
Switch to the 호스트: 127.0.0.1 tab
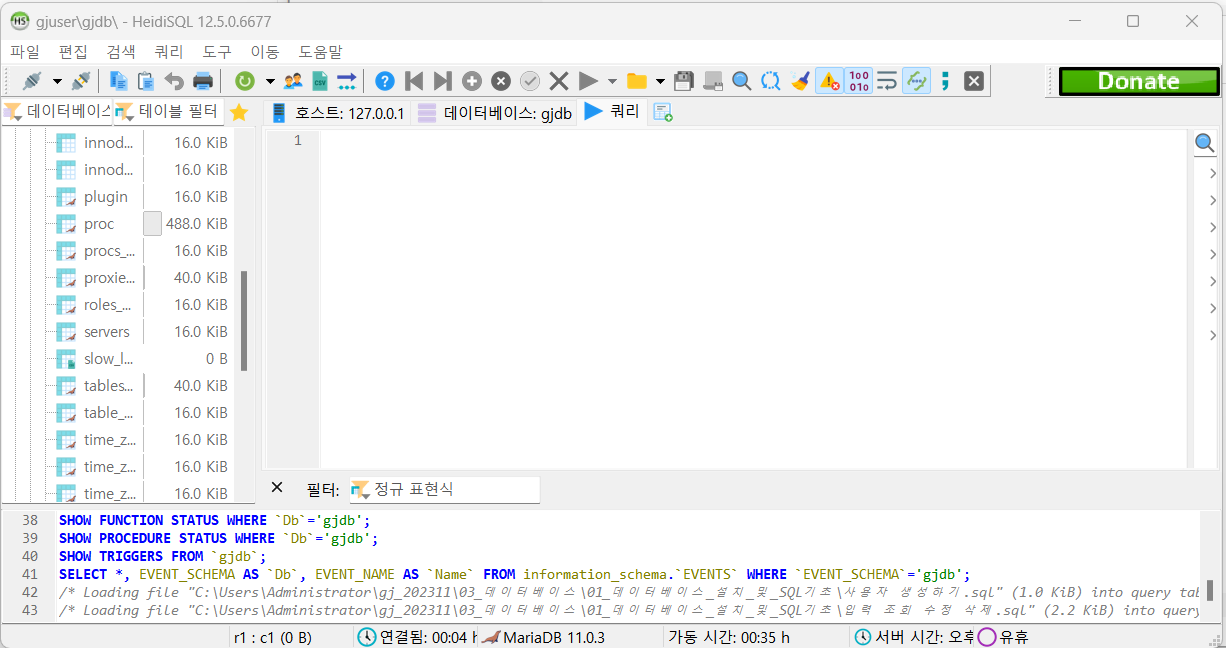[x=337, y=113]
